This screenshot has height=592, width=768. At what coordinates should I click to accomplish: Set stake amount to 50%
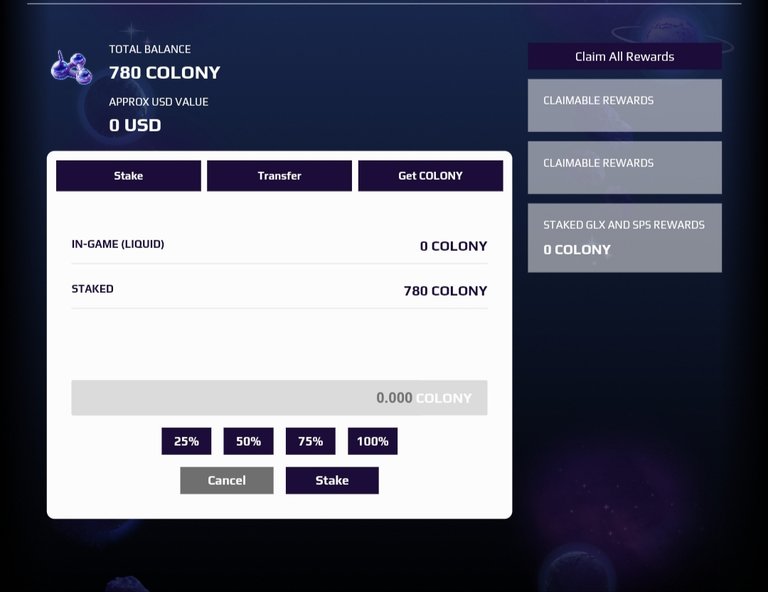248,441
